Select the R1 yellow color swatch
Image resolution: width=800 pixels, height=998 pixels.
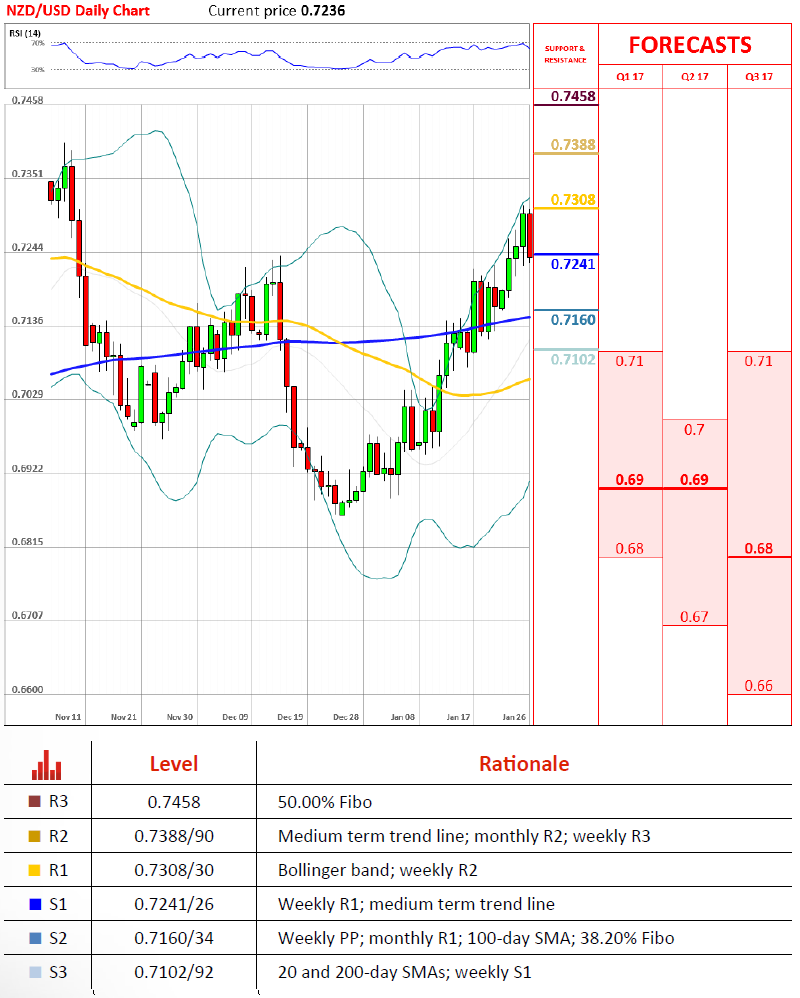pyautogui.click(x=35, y=870)
